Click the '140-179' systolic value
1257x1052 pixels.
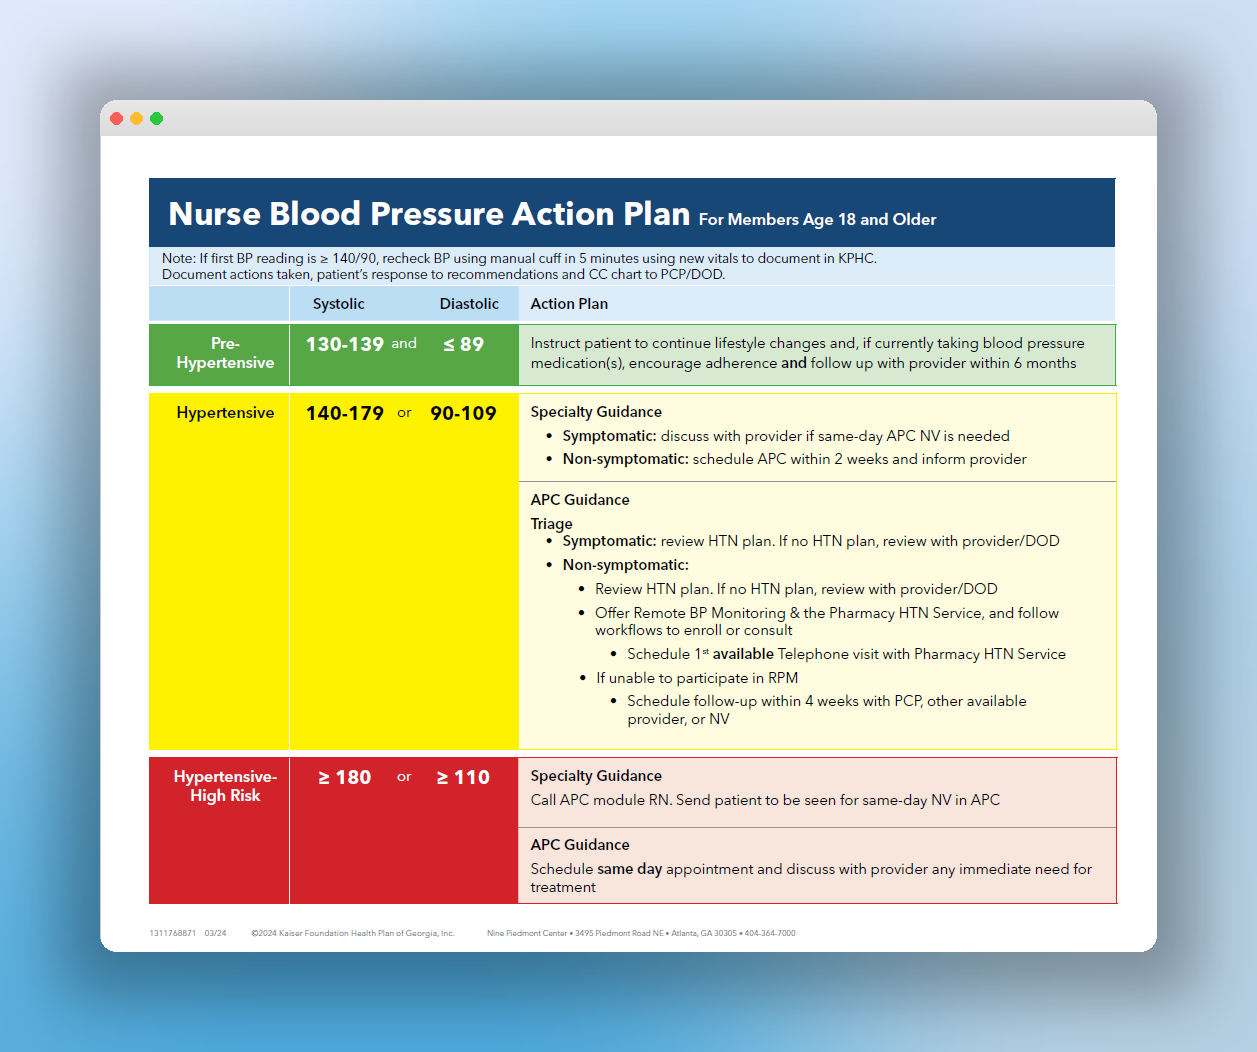(x=345, y=413)
